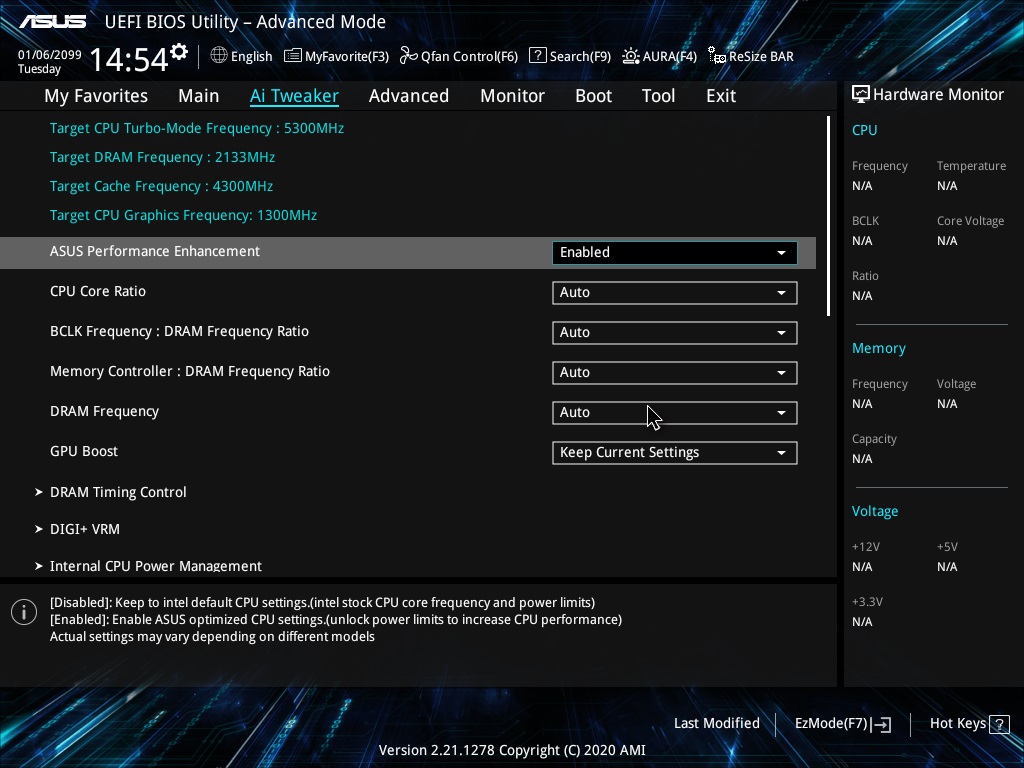This screenshot has width=1024, height=768.
Task: Click Search(F9) label
Action: 580,57
